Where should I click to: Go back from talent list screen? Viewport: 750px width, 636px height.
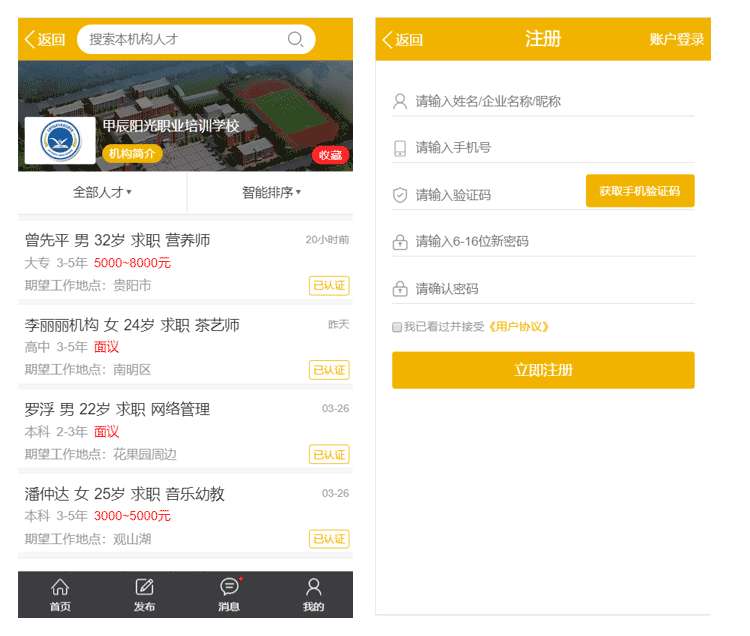[44, 39]
